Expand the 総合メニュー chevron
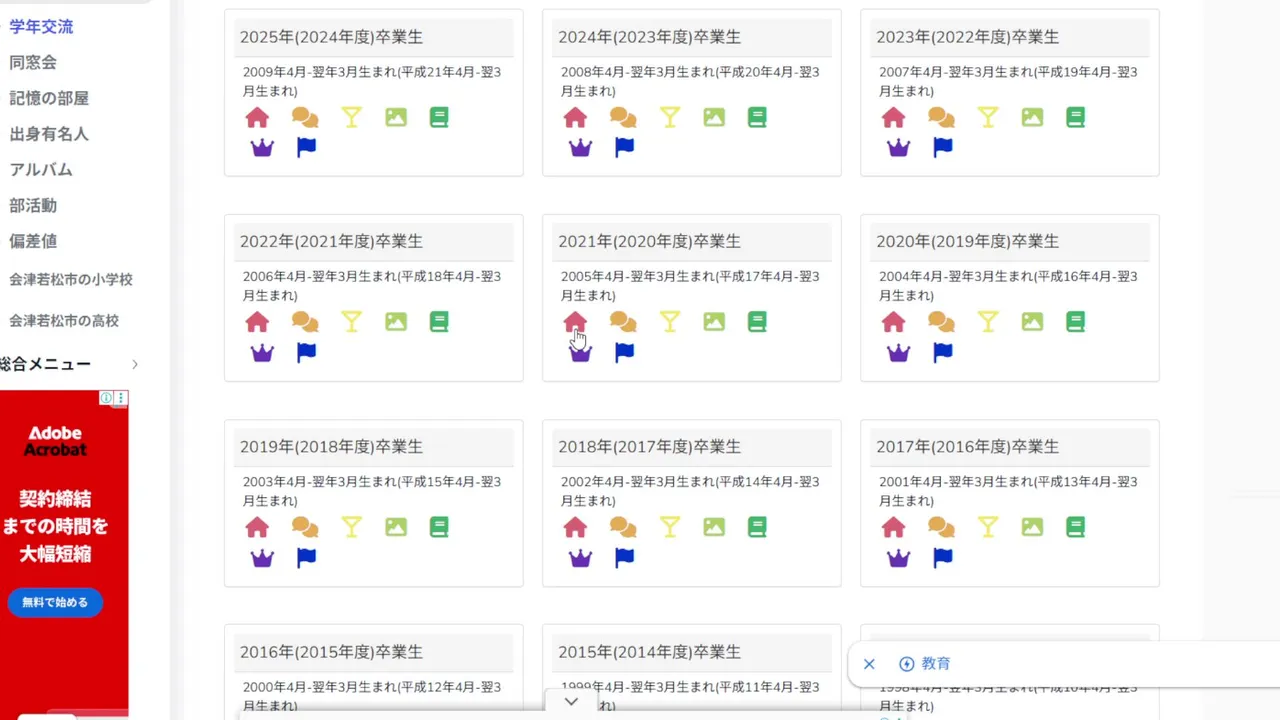The height and width of the screenshot is (720, 1280). click(x=135, y=365)
